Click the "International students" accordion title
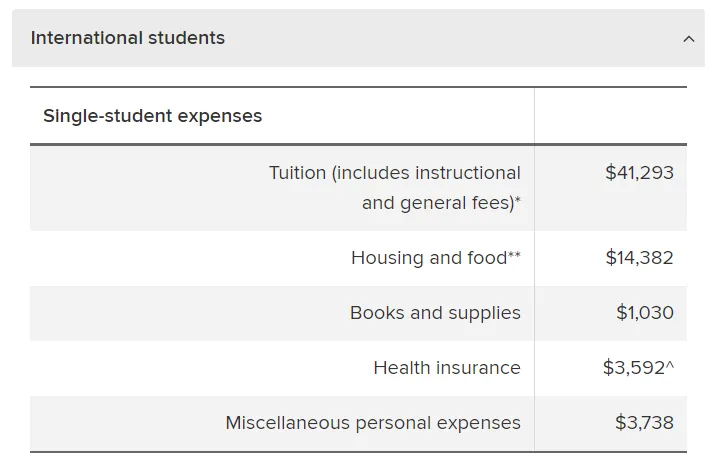 [x=128, y=38]
